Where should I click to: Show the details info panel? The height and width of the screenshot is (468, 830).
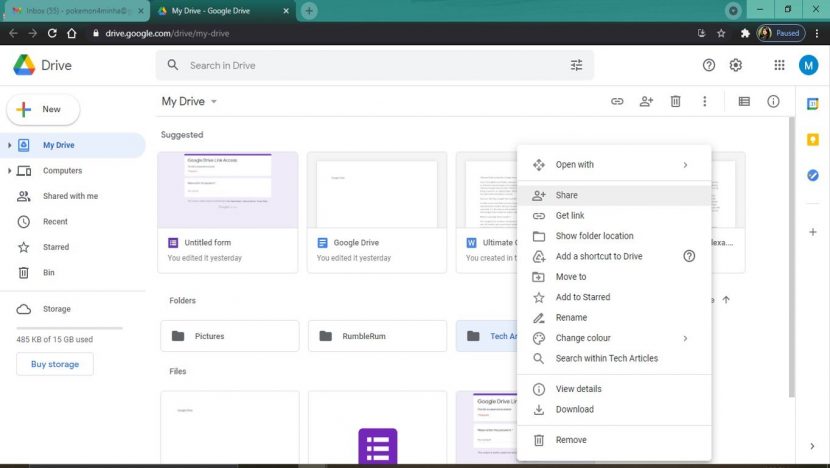click(773, 101)
